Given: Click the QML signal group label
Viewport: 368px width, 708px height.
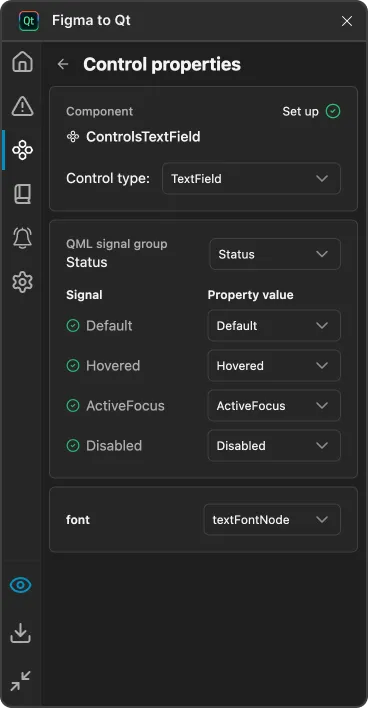Looking at the screenshot, I should point(117,244).
